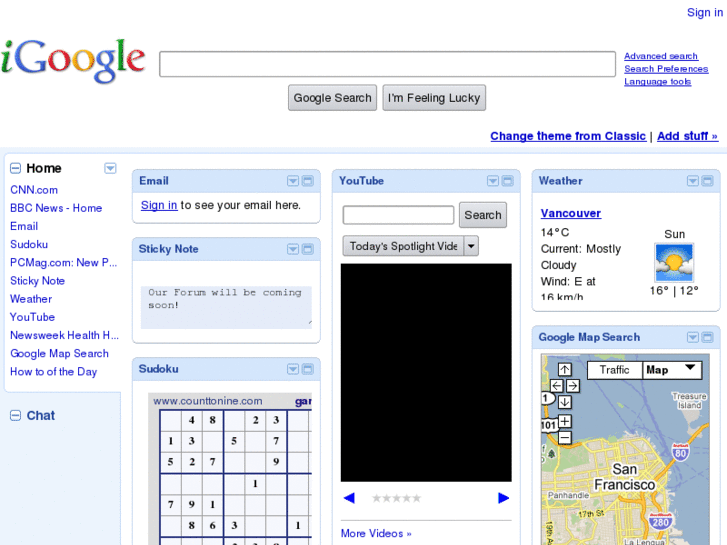
Task: Collapse the Chat section
Action: (15, 416)
